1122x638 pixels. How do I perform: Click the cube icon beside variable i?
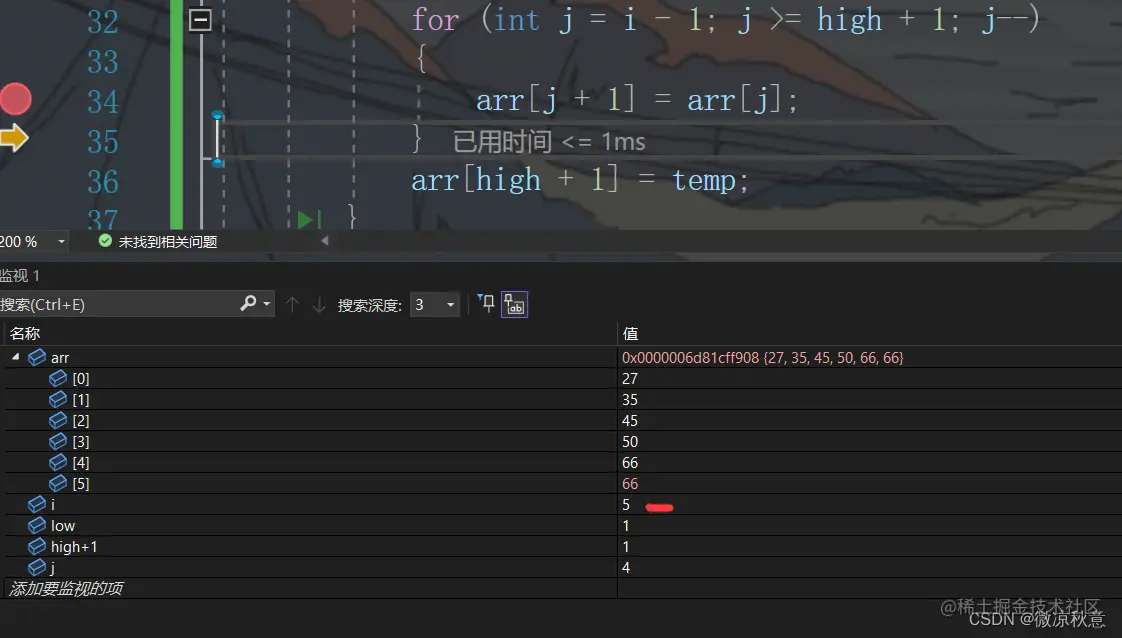click(x=36, y=504)
